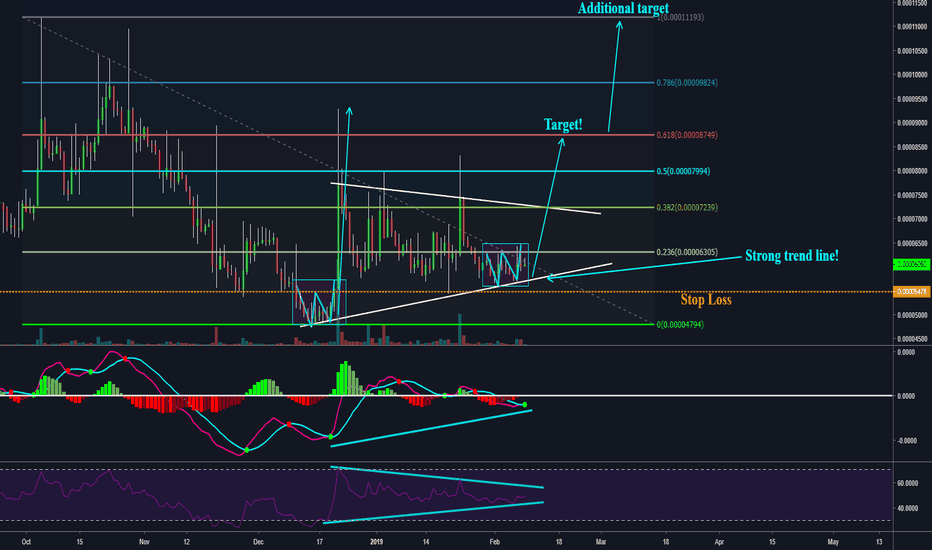Click 0.00007500 on the price axis
The height and width of the screenshot is (550, 932).
[x=912, y=195]
